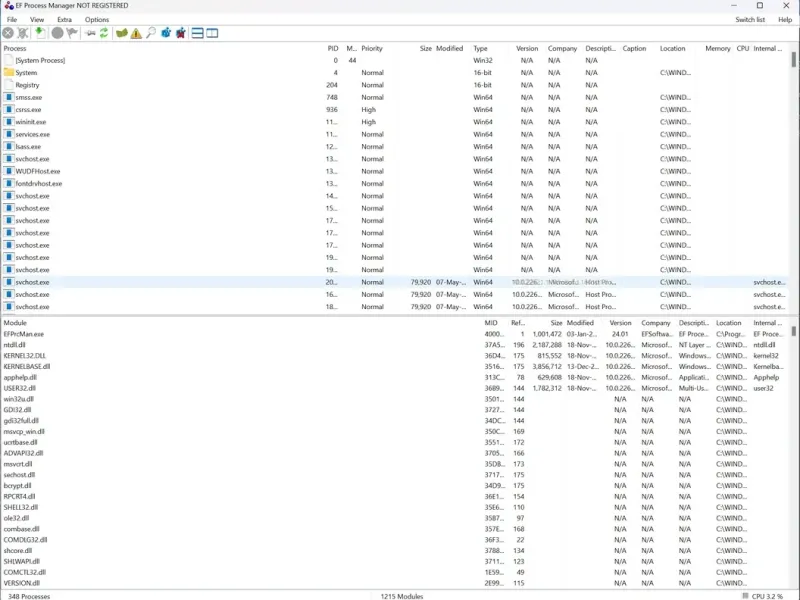Sort processes by Priority column header
Viewport: 800px width, 600px height.
coord(372,48)
